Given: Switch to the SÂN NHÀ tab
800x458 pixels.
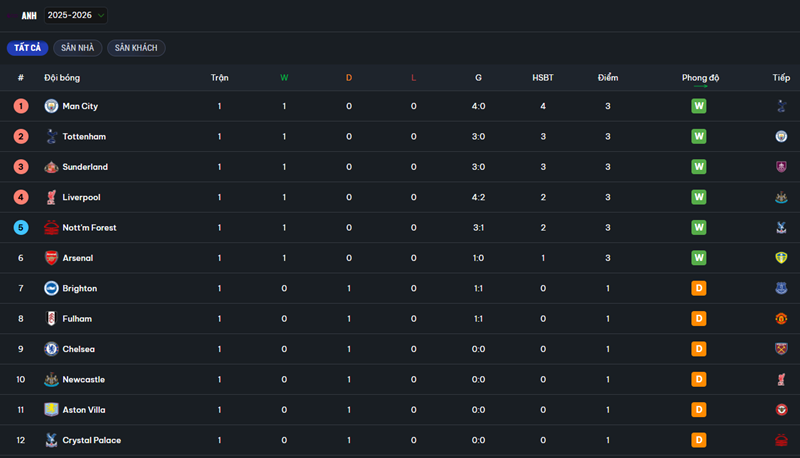Looking at the screenshot, I should tap(78, 48).
